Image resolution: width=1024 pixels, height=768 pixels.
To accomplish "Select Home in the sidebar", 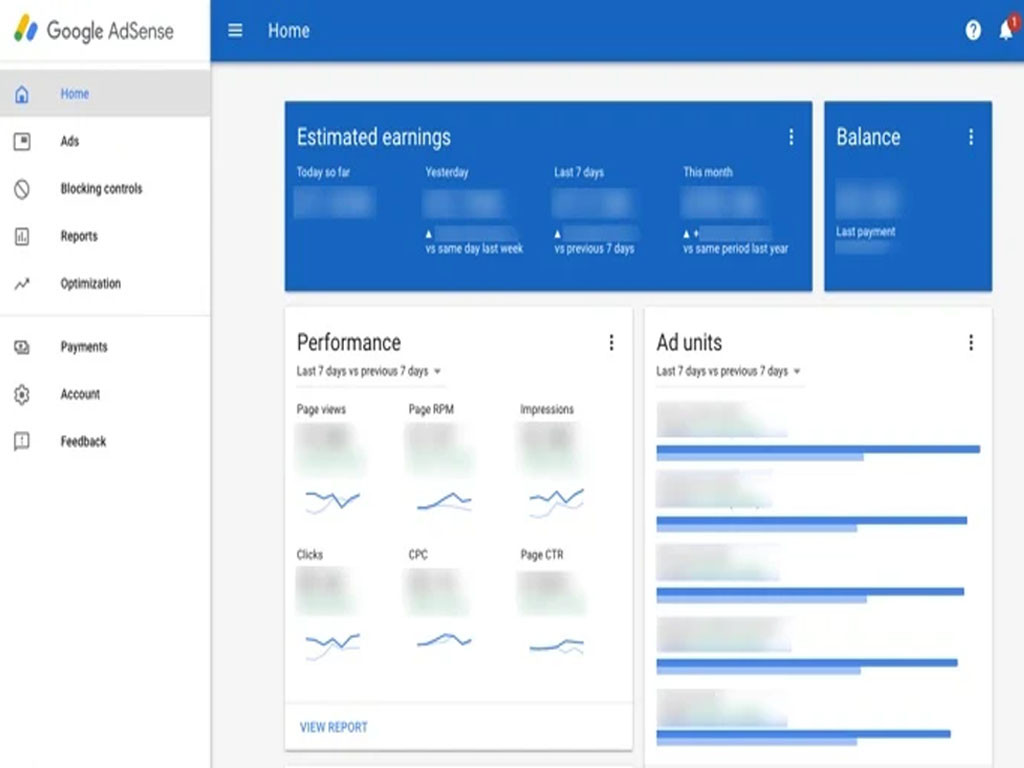I will tap(105, 94).
